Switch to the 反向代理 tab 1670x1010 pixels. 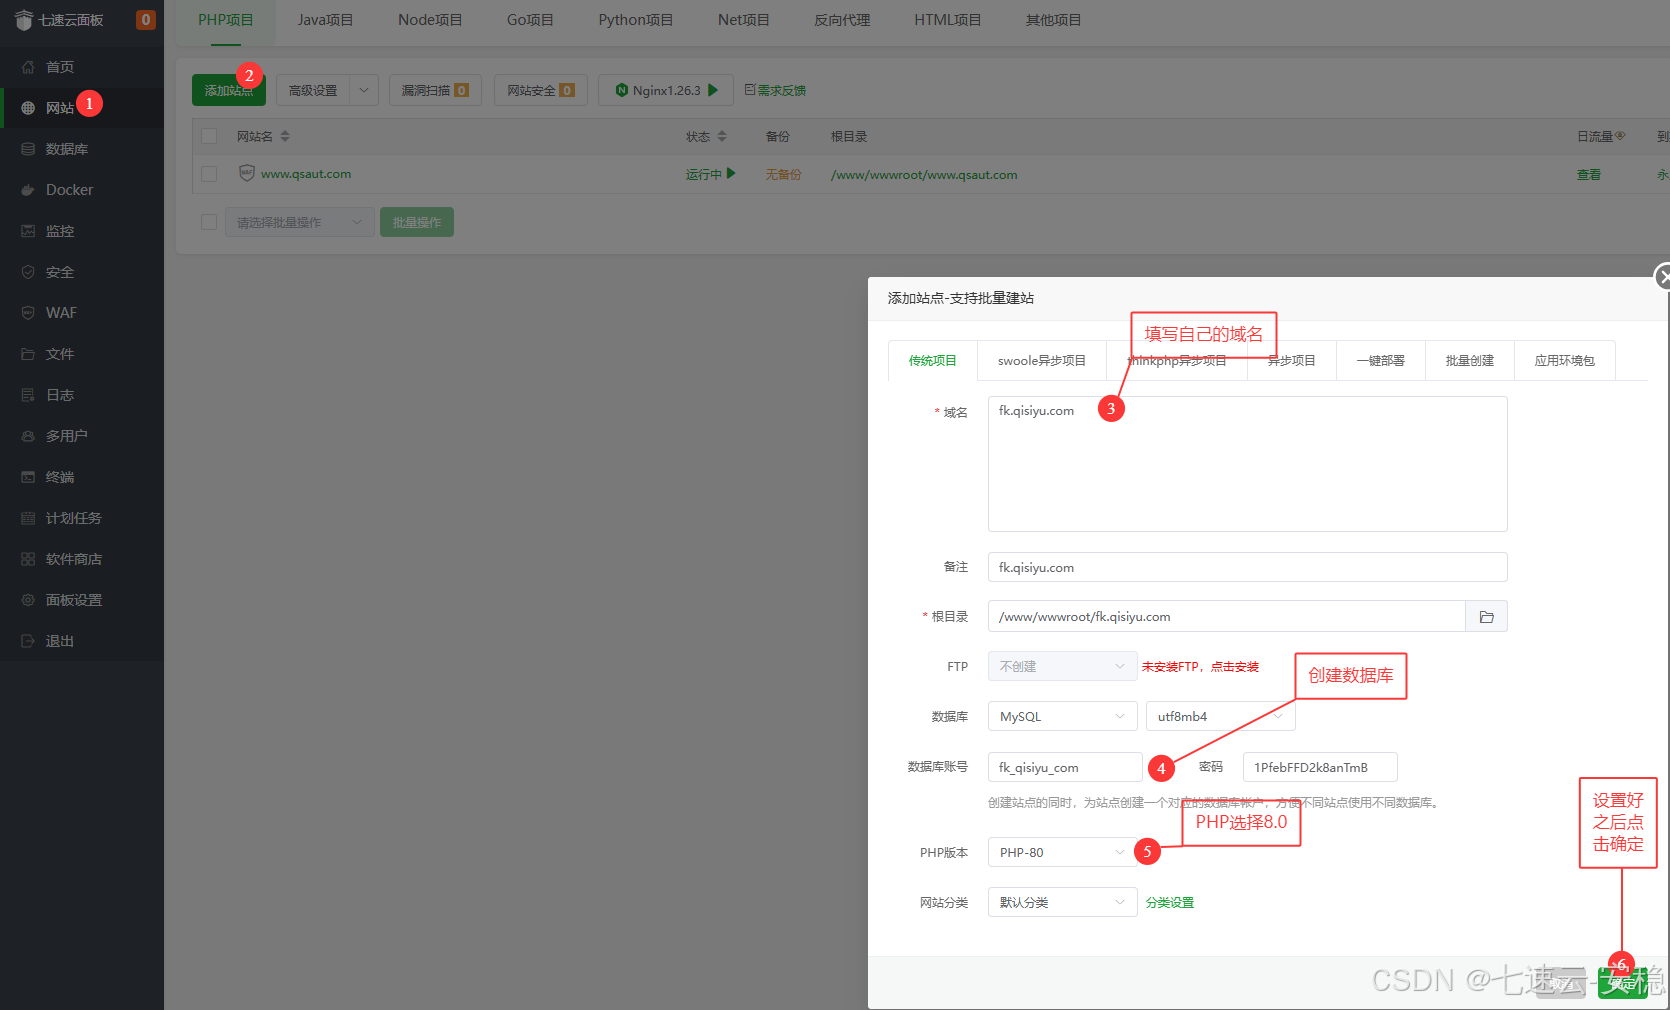[x=842, y=20]
